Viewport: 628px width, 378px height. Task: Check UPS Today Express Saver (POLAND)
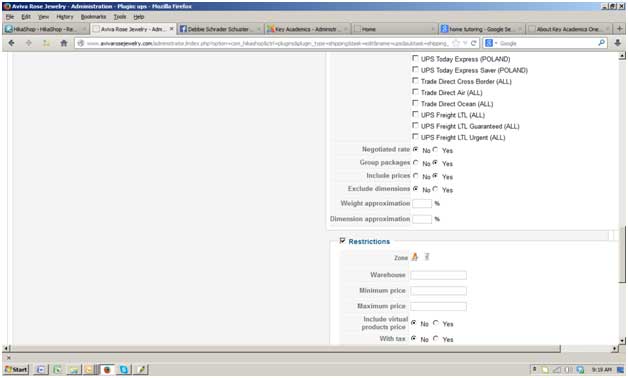(x=415, y=69)
